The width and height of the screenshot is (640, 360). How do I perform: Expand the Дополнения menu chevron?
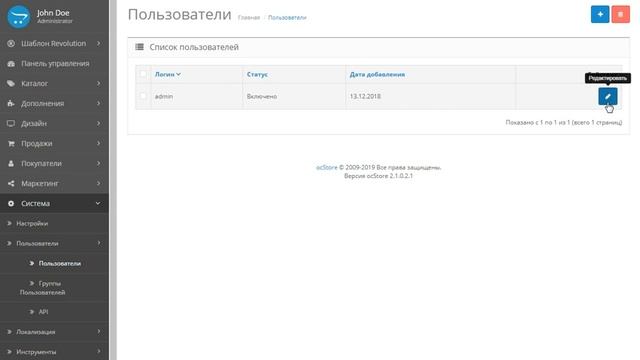point(98,103)
